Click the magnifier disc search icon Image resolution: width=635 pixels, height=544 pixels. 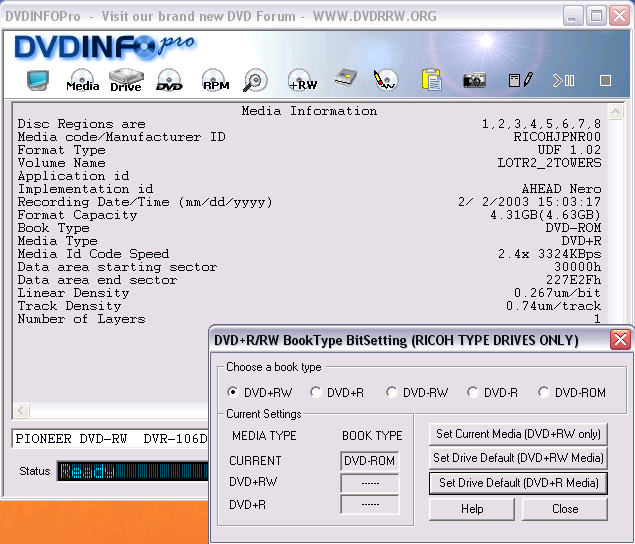point(255,80)
